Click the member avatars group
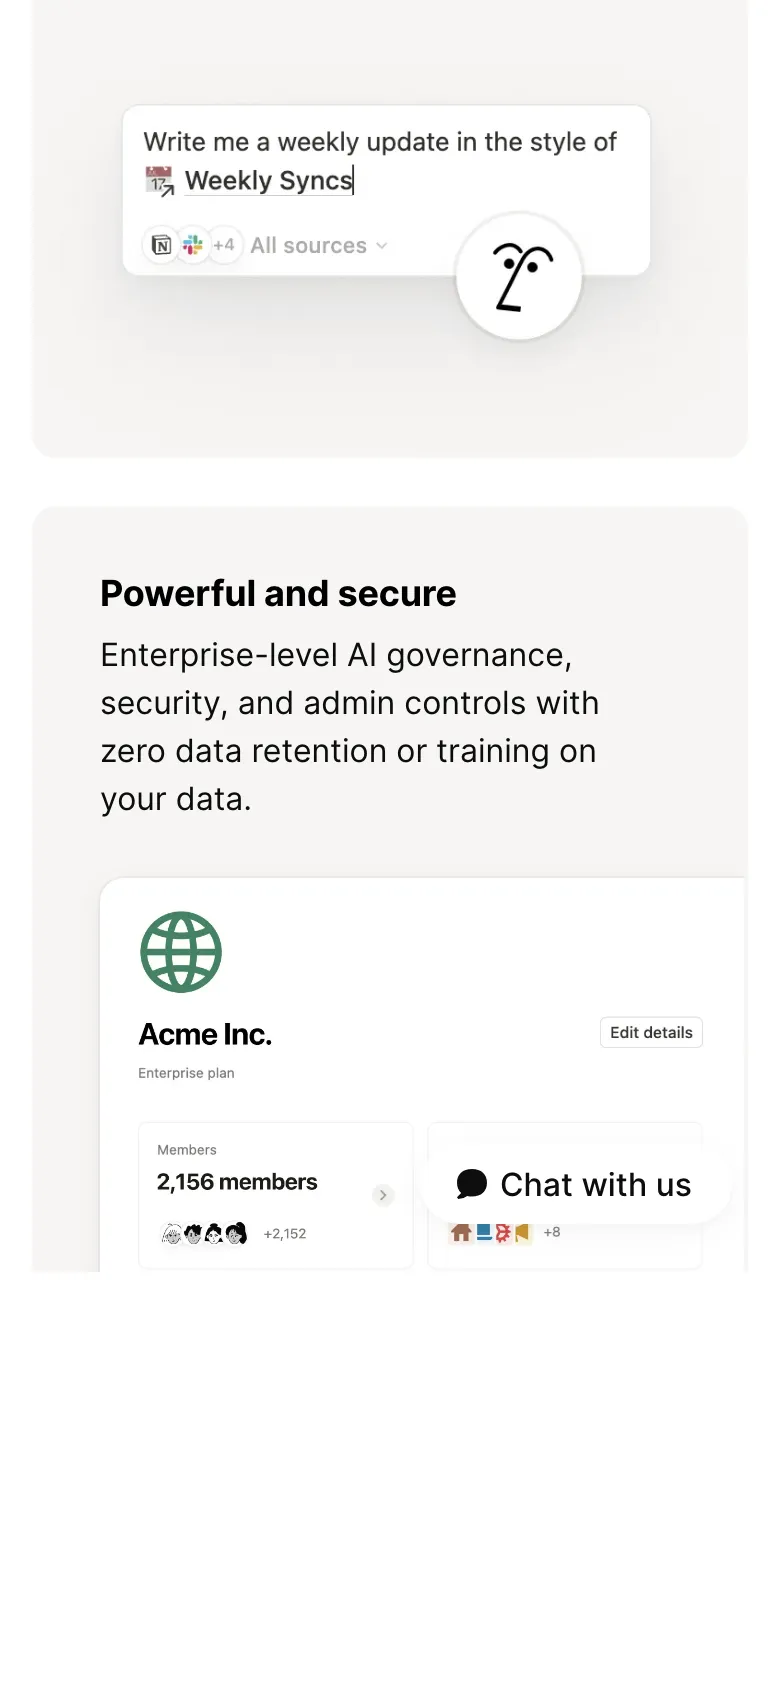Viewport: 780px width, 1688px height. click(204, 1234)
